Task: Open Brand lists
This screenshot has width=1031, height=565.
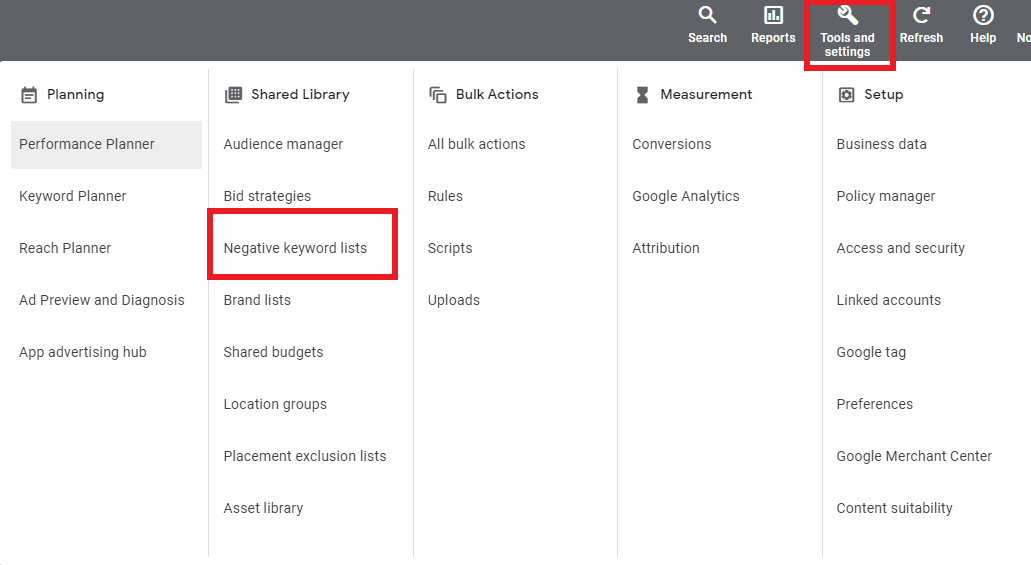Action: pyautogui.click(x=257, y=300)
